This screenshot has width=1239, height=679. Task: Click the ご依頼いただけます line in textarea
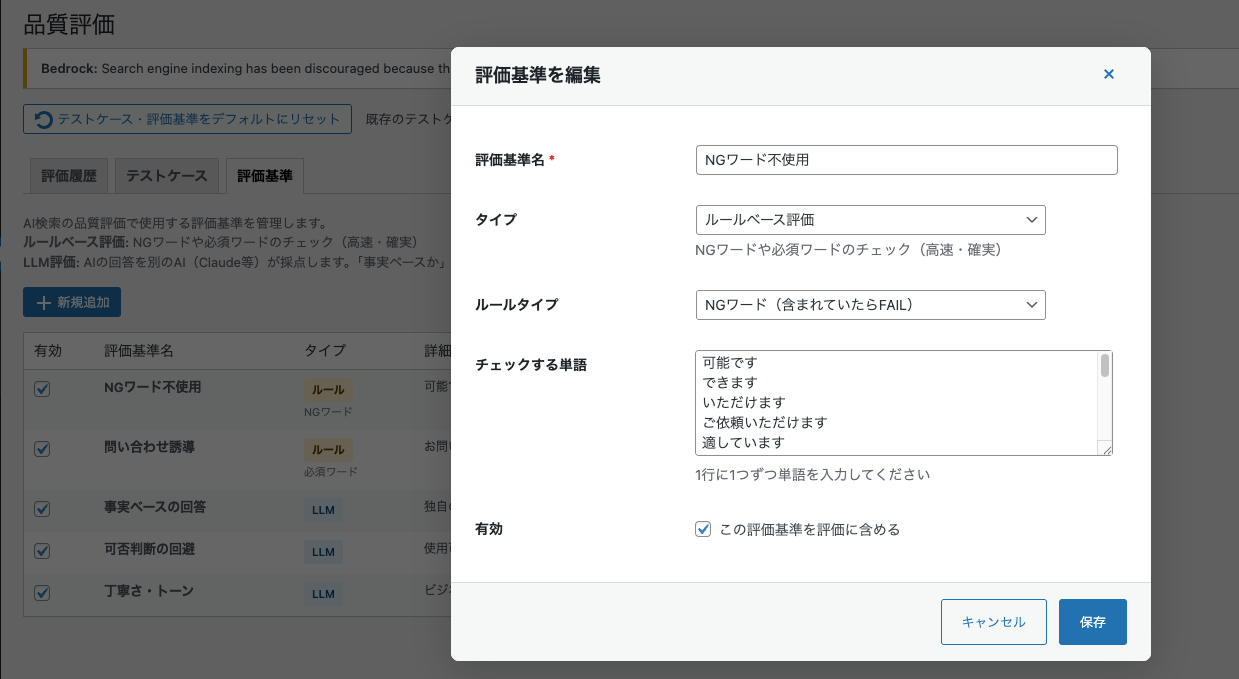765,422
